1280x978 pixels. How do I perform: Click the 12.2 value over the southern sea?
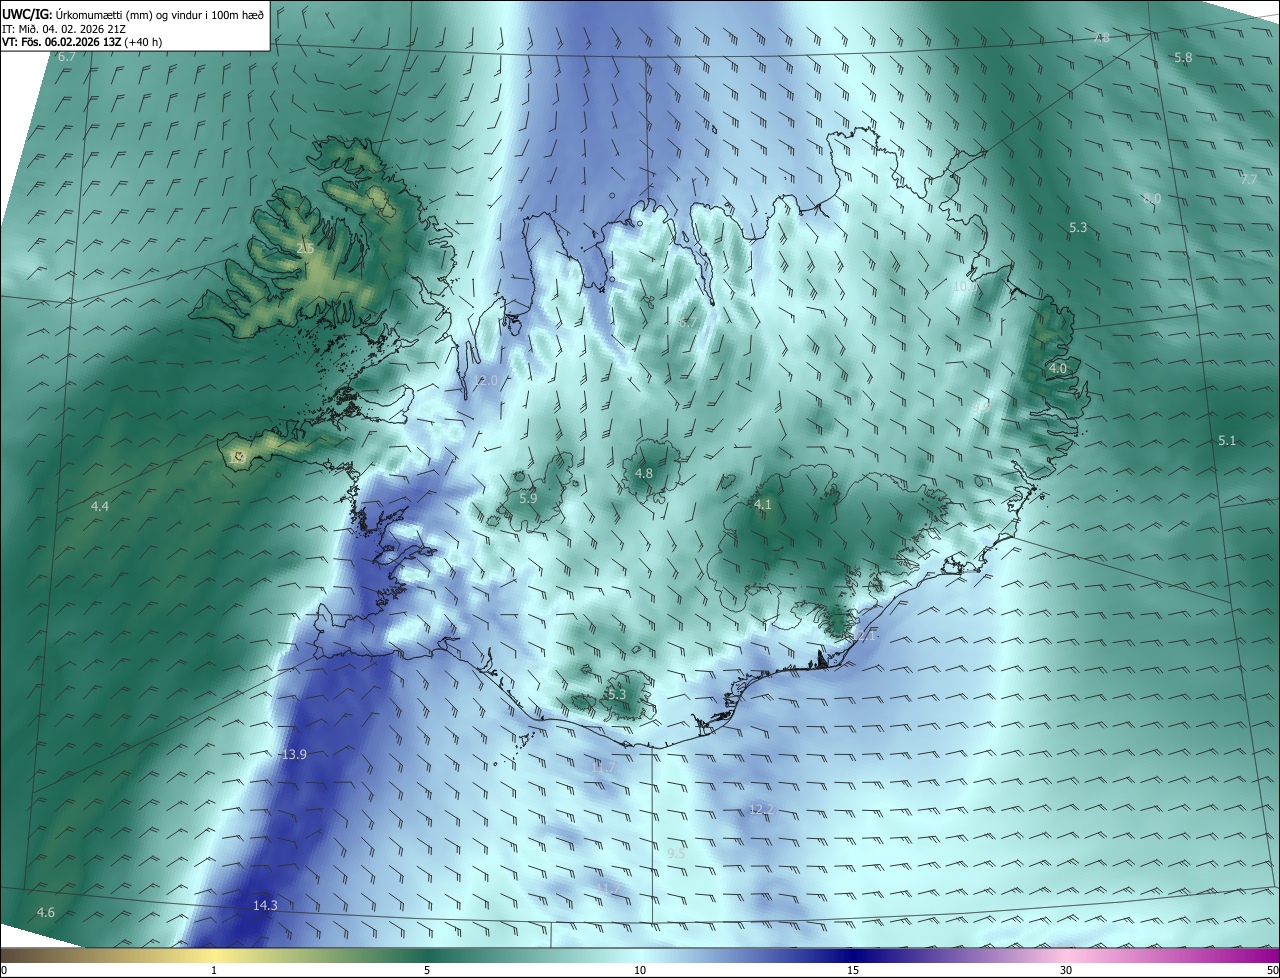[x=761, y=809]
